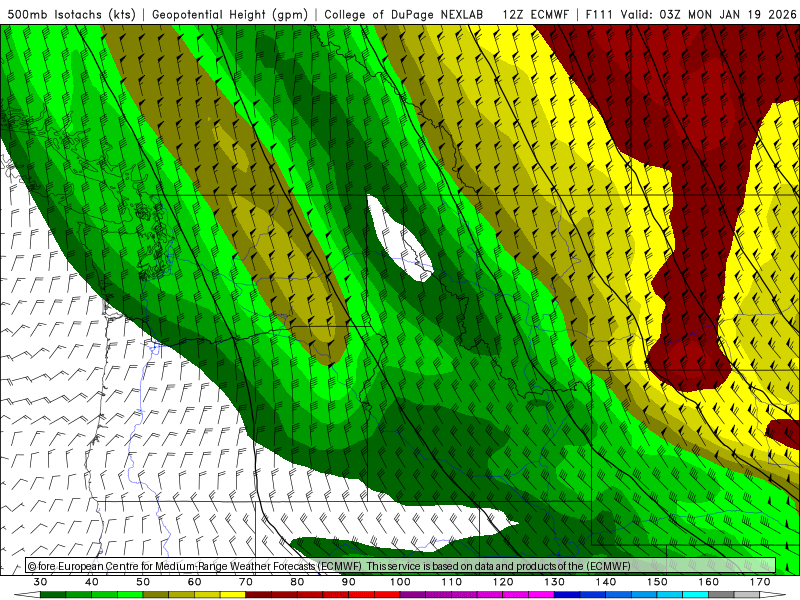Image resolution: width=800 pixels, height=600 pixels.
Task: Select the bright green 45-50 kt legend swatch
Action: (130, 595)
